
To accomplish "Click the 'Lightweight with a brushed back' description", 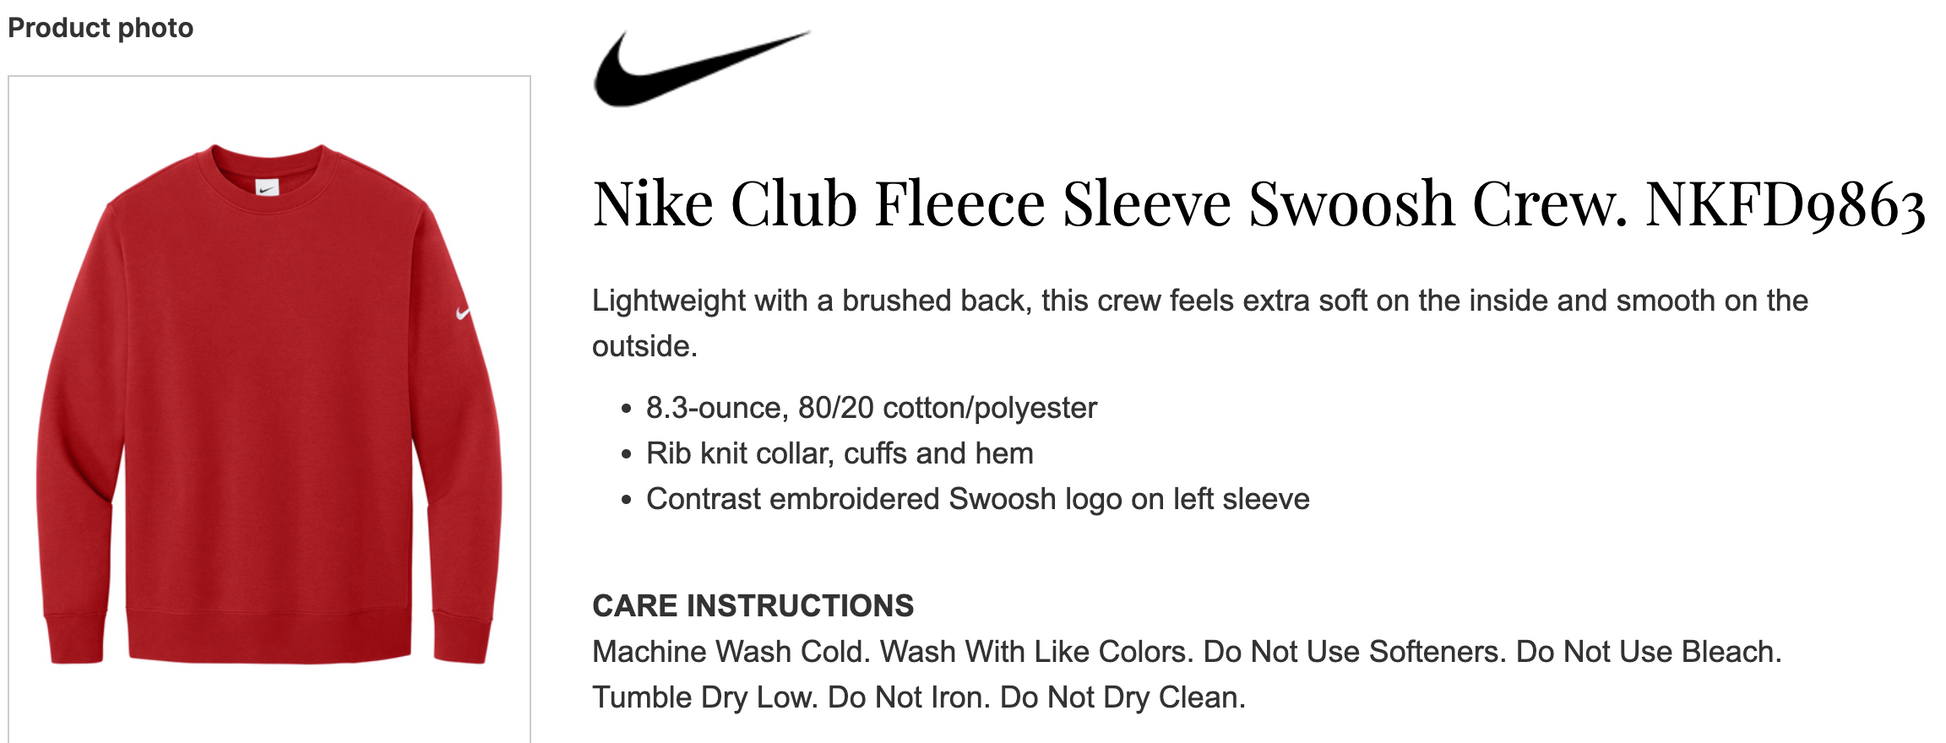I will point(1200,323).
